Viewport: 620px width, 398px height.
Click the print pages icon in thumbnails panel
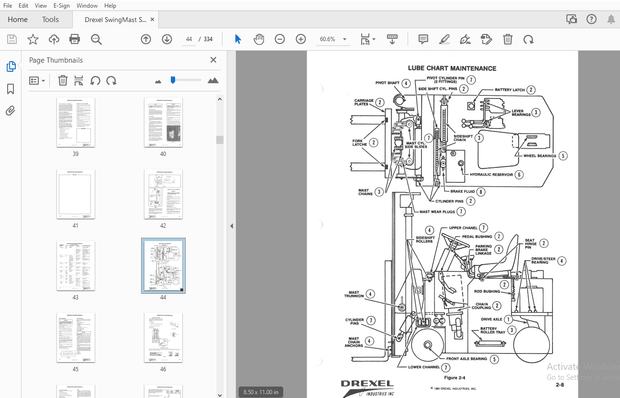[x=79, y=81]
